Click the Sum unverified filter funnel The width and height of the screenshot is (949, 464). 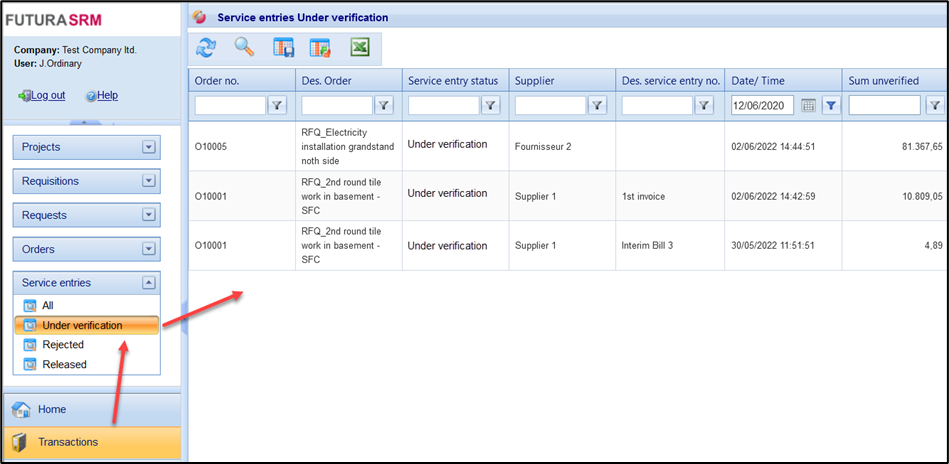click(x=934, y=105)
